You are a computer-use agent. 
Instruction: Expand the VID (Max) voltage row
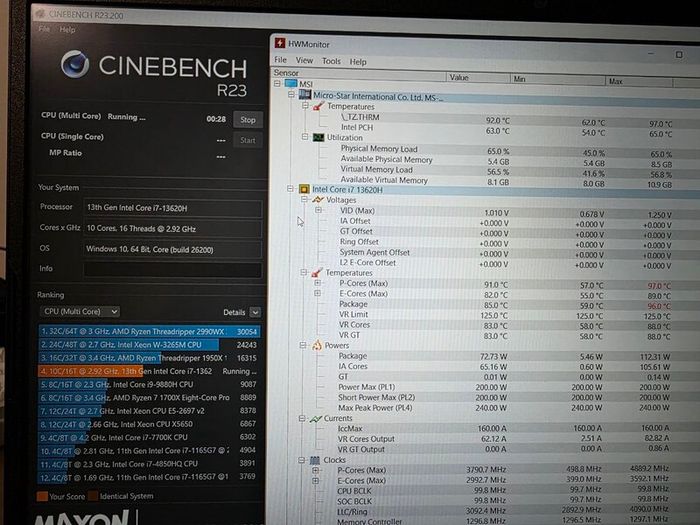[318, 210]
